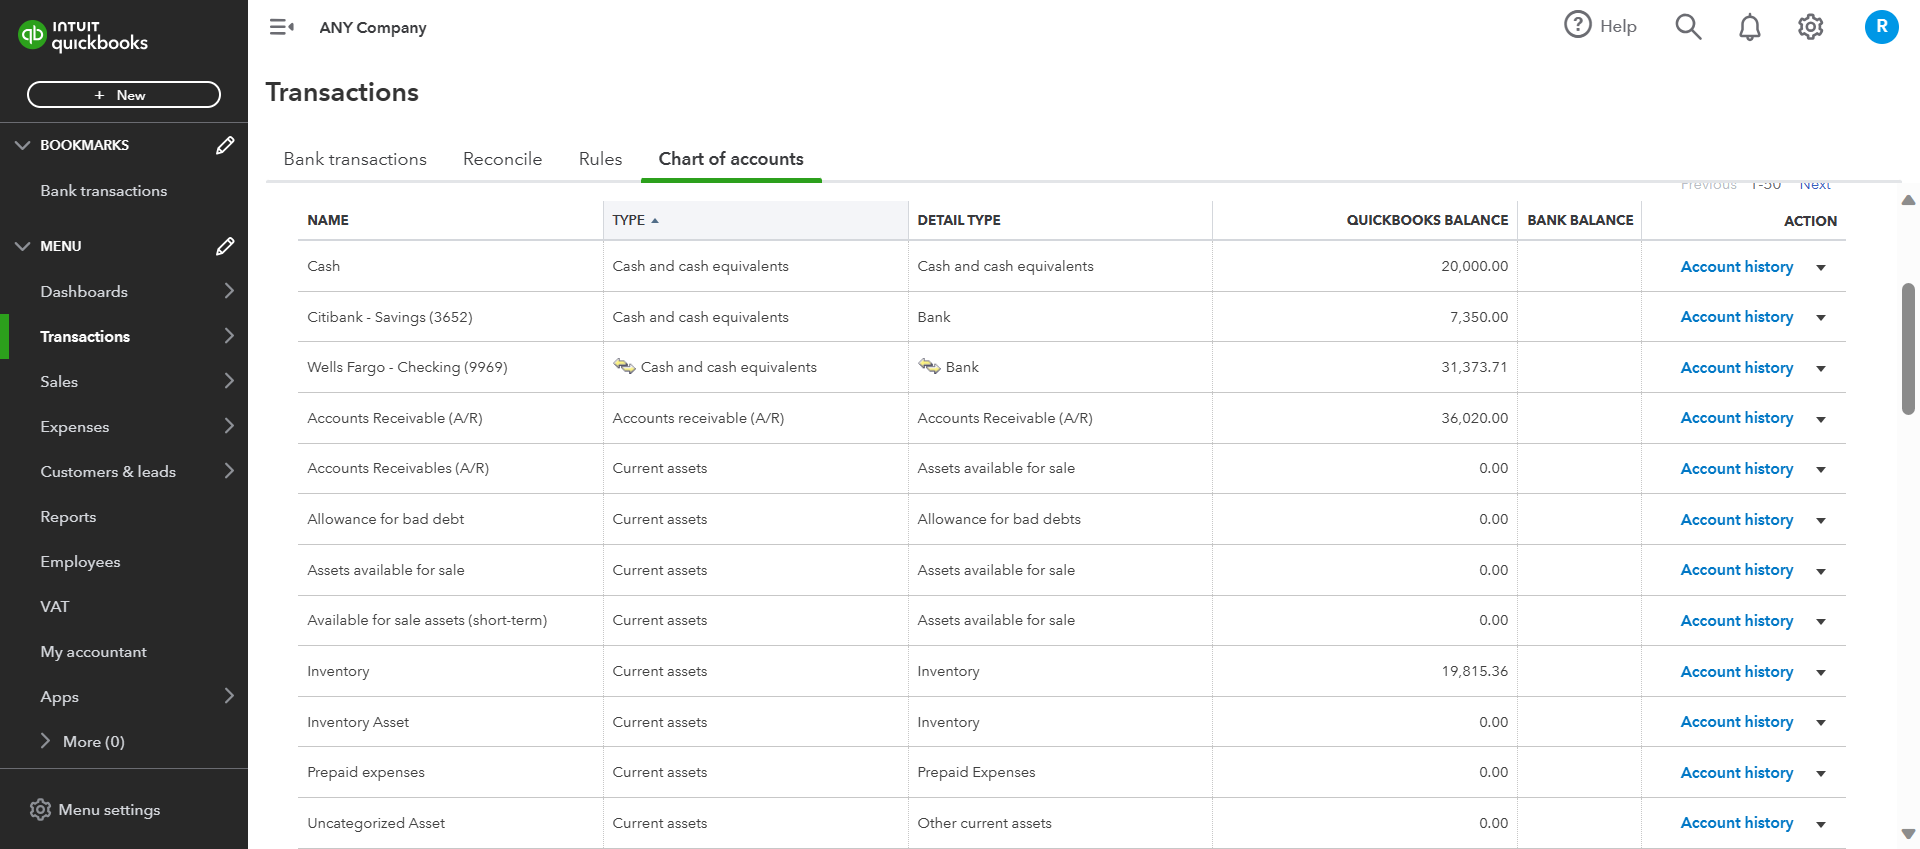Edit menu with the pencil icon
1920x849 pixels.
[x=225, y=246]
